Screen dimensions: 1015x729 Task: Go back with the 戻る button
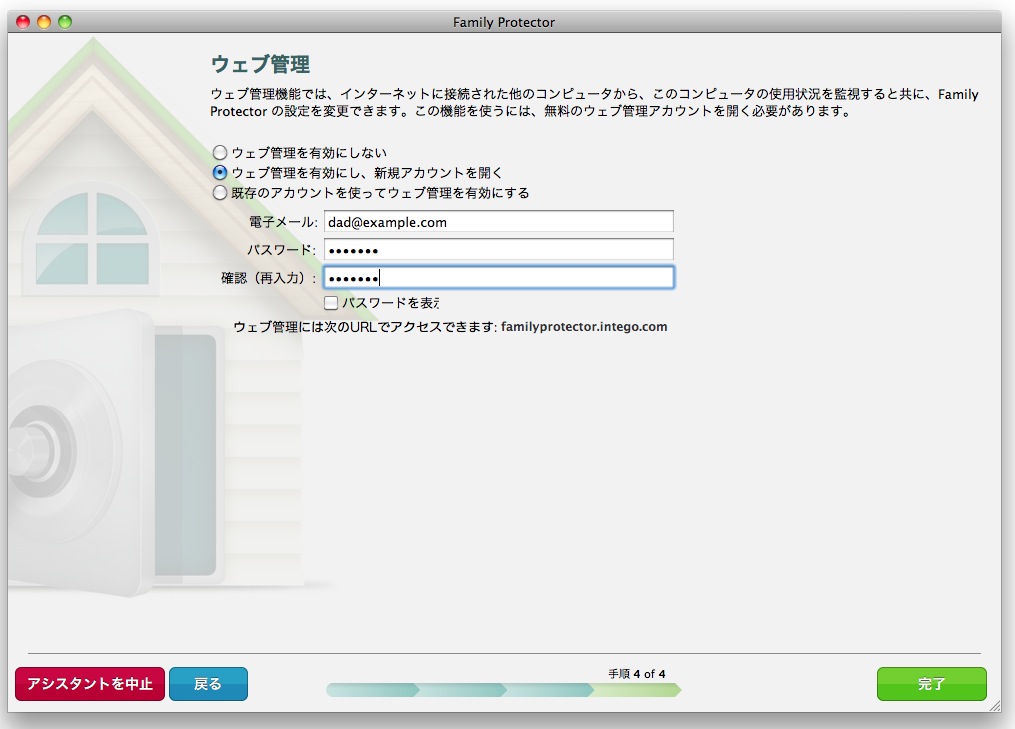pos(208,684)
